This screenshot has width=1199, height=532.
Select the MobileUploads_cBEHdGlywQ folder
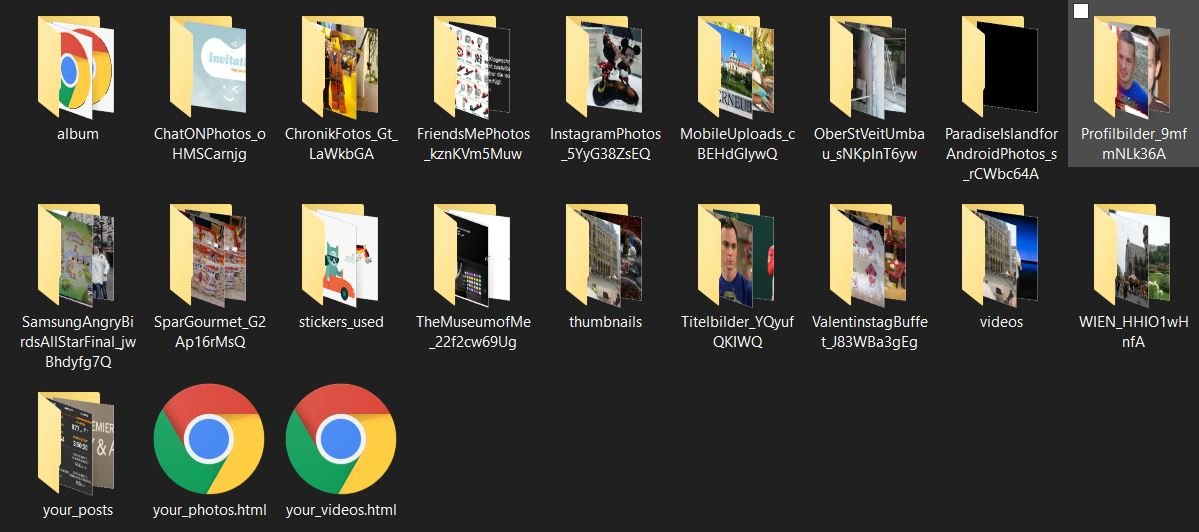coord(737,67)
